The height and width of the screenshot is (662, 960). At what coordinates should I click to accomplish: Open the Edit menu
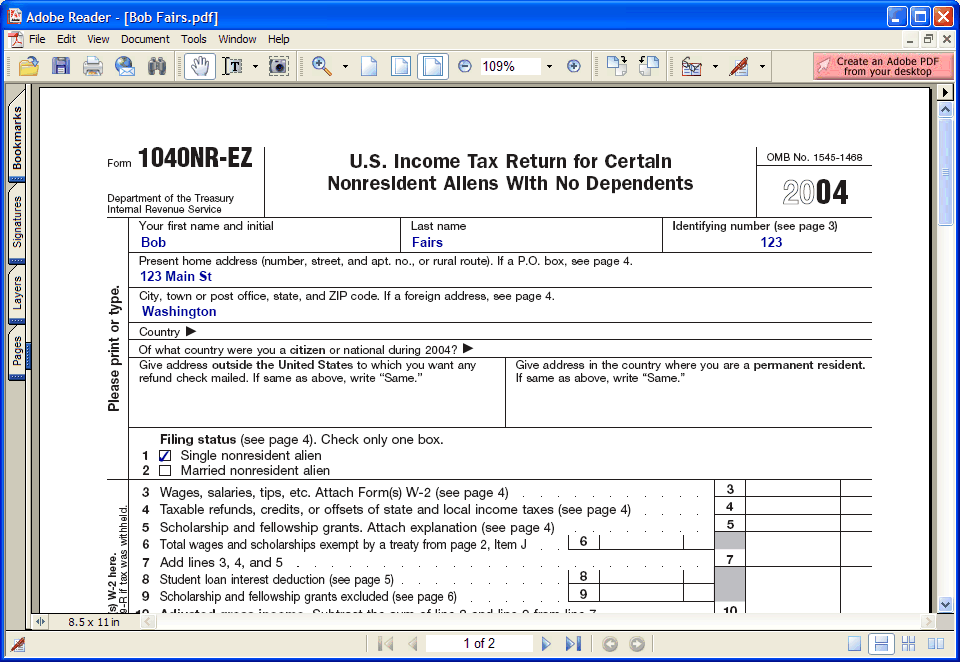click(x=66, y=39)
